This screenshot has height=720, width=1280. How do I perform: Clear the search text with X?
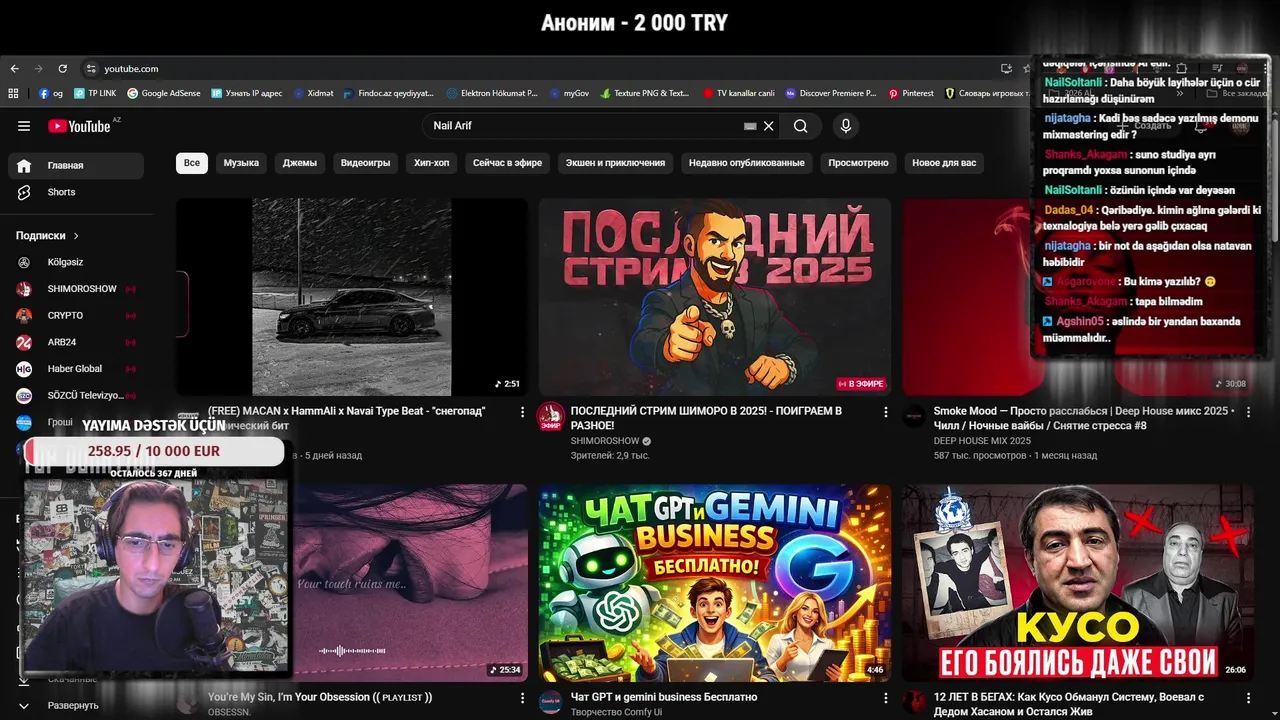(x=769, y=126)
